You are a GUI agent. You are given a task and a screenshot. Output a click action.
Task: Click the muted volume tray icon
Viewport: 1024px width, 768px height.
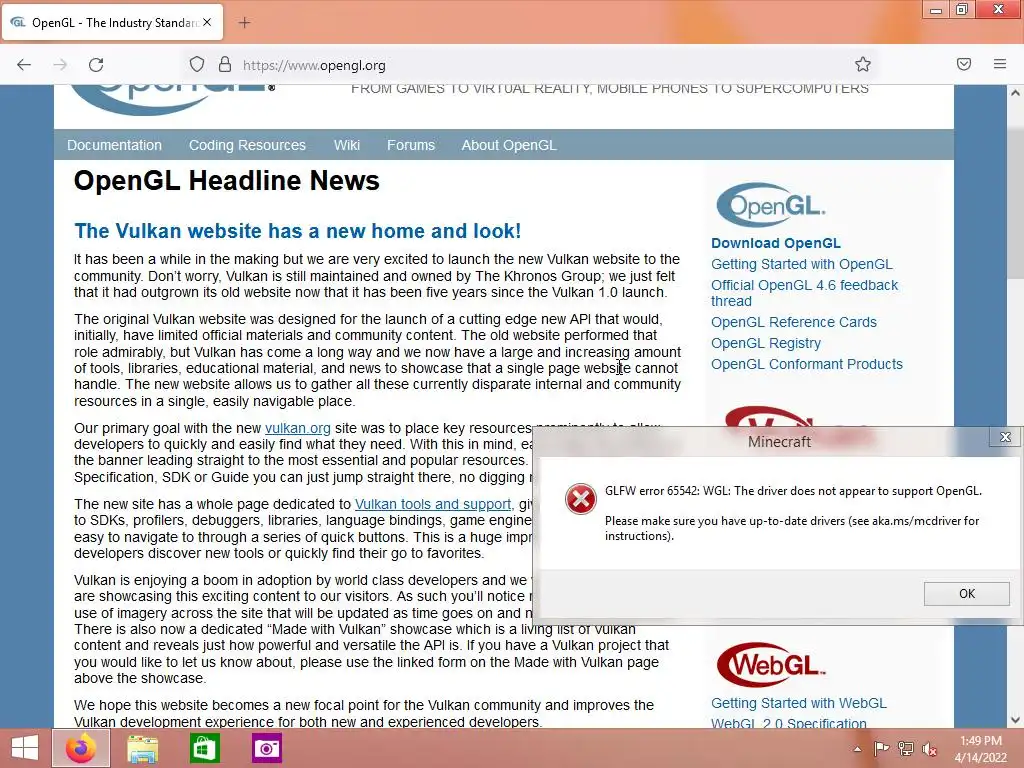[930, 749]
